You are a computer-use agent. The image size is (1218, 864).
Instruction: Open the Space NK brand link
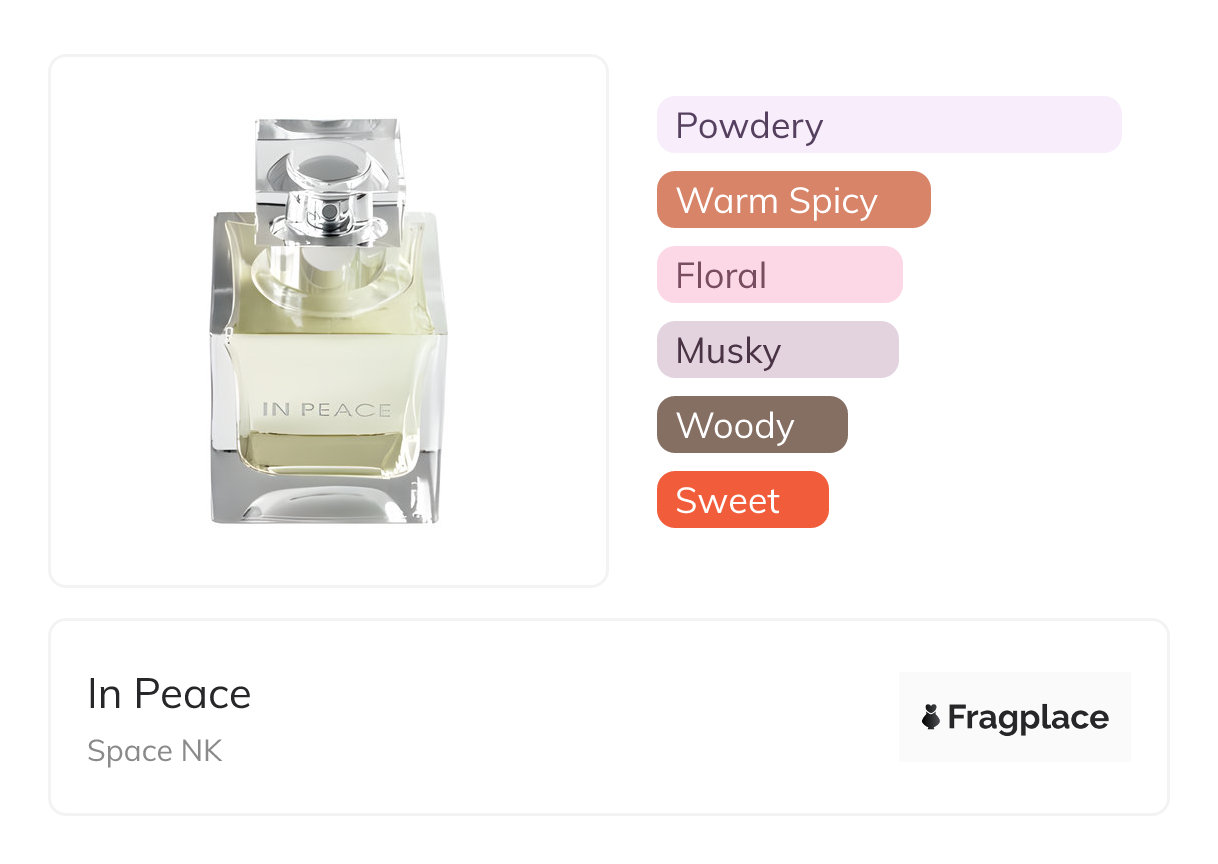tap(154, 751)
